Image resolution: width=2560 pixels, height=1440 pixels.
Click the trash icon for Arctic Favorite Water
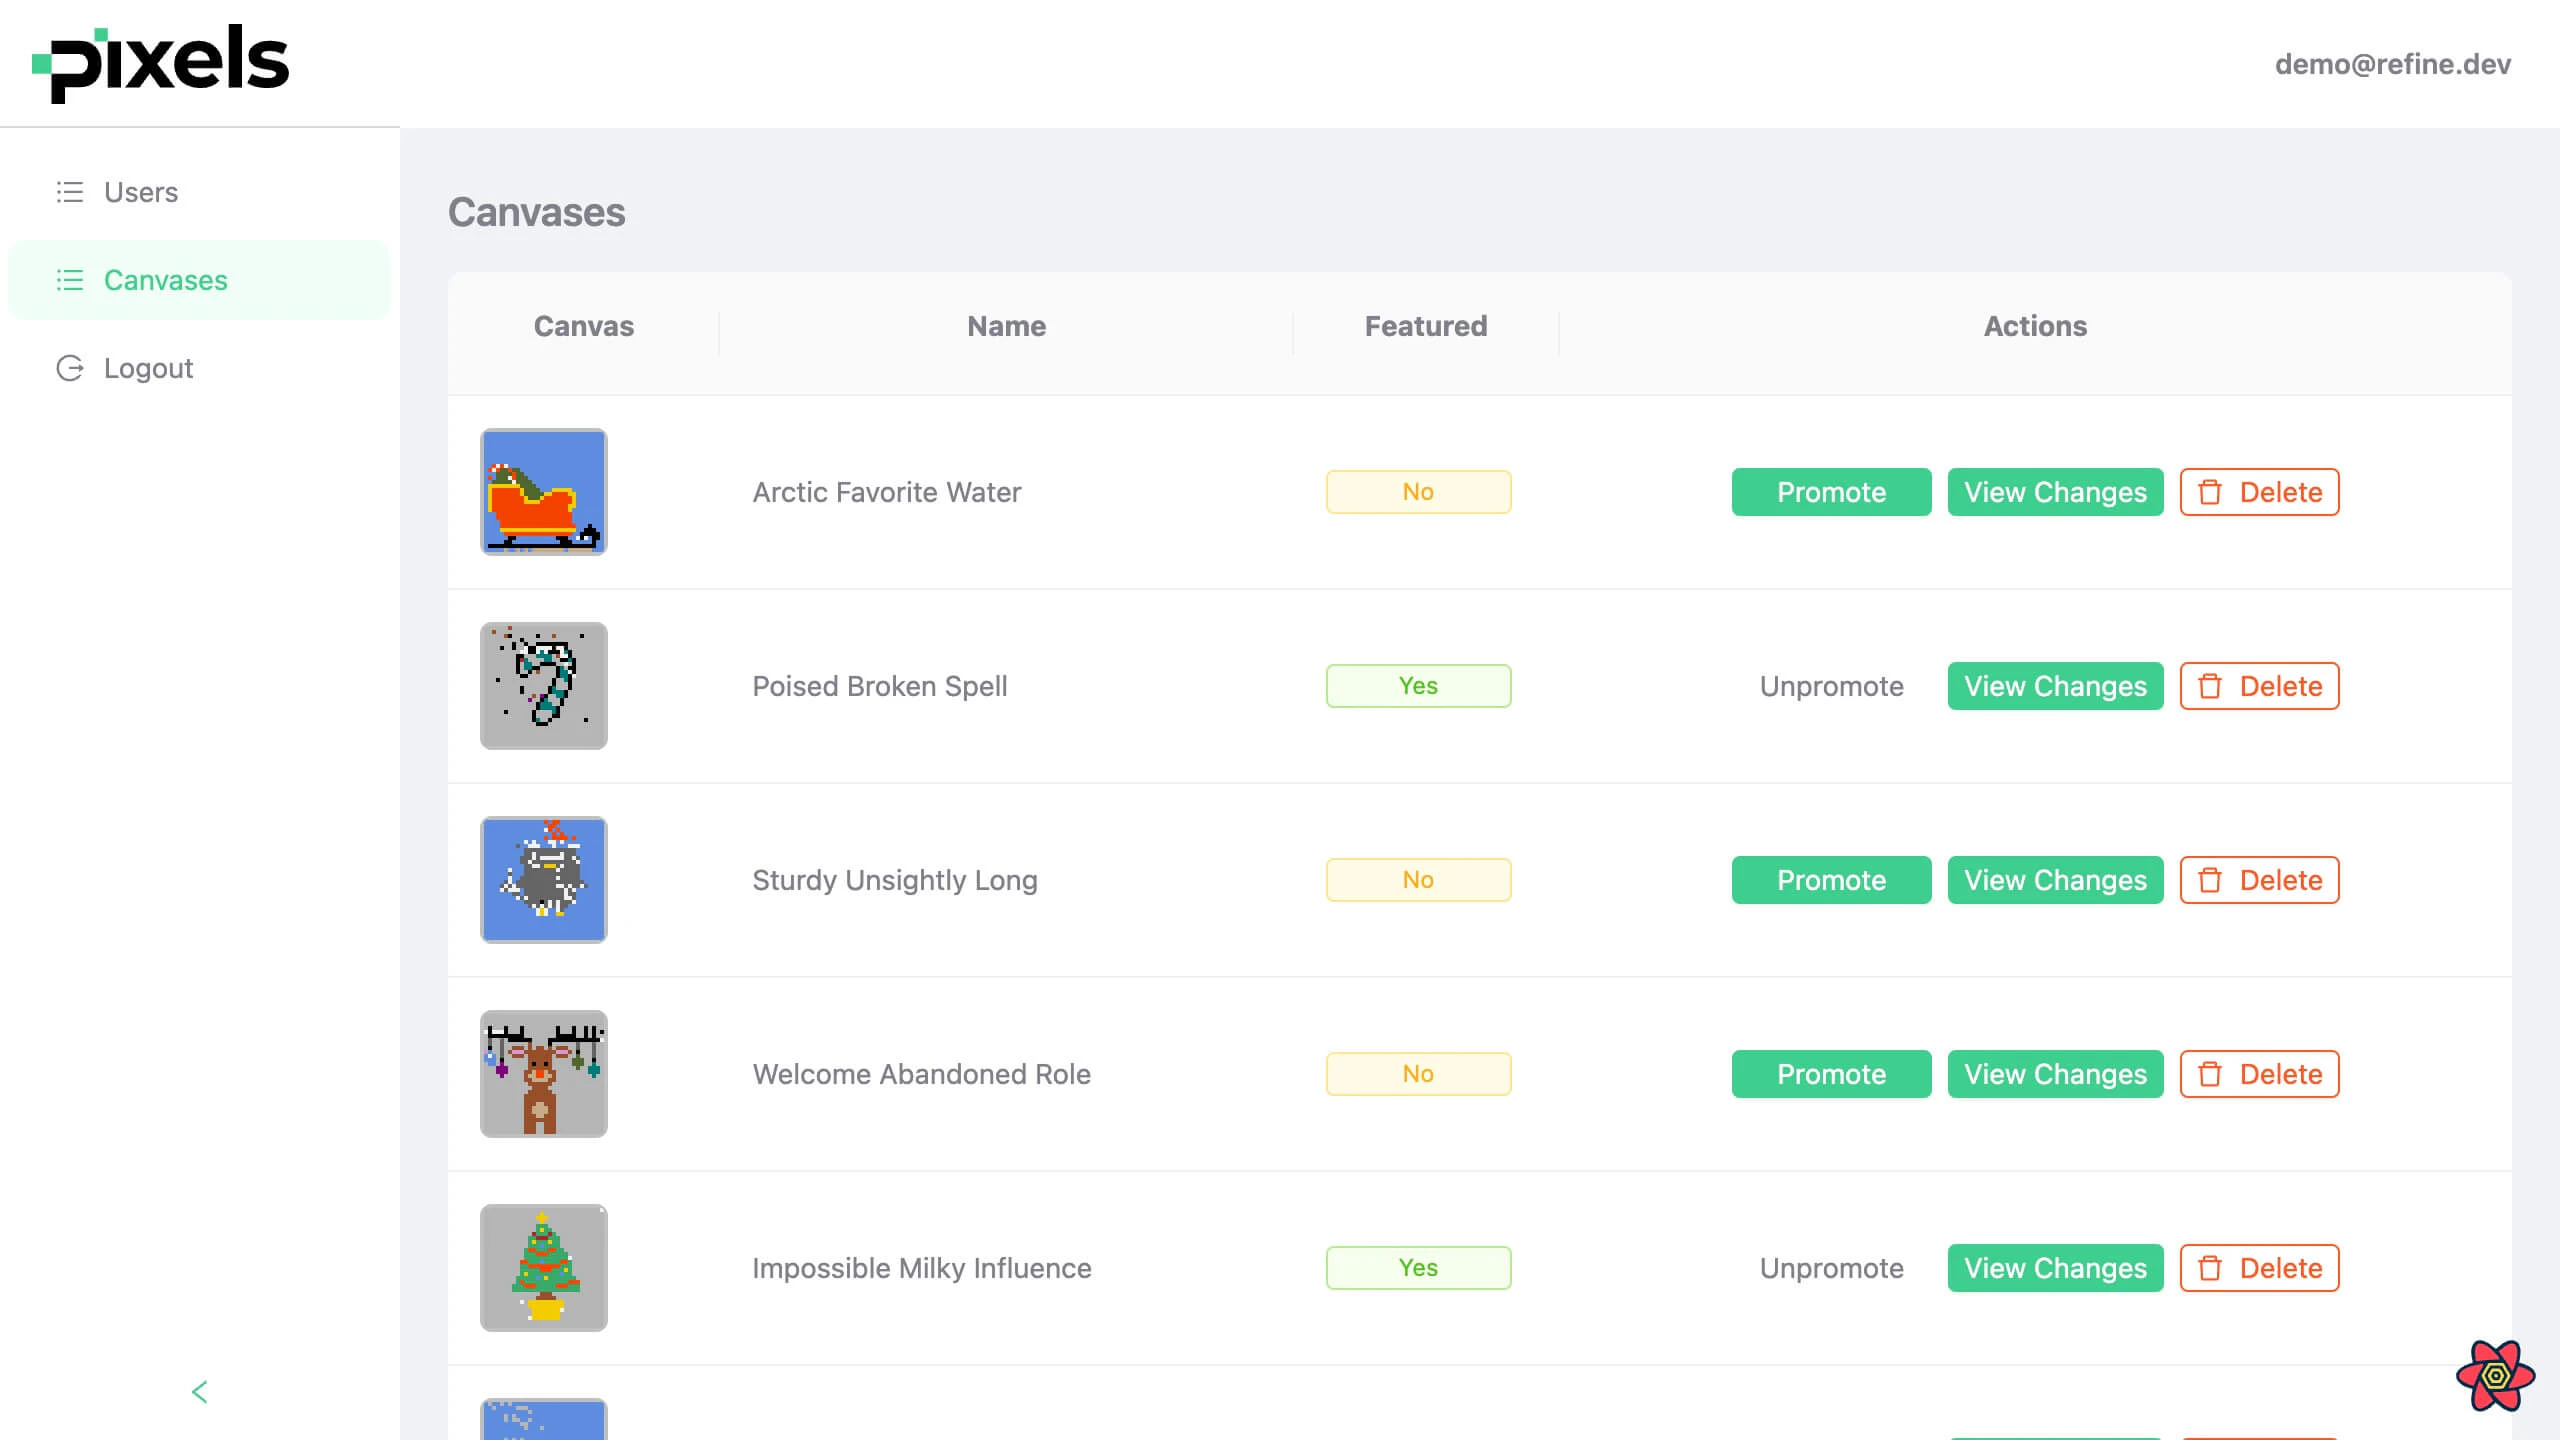coord(2209,492)
